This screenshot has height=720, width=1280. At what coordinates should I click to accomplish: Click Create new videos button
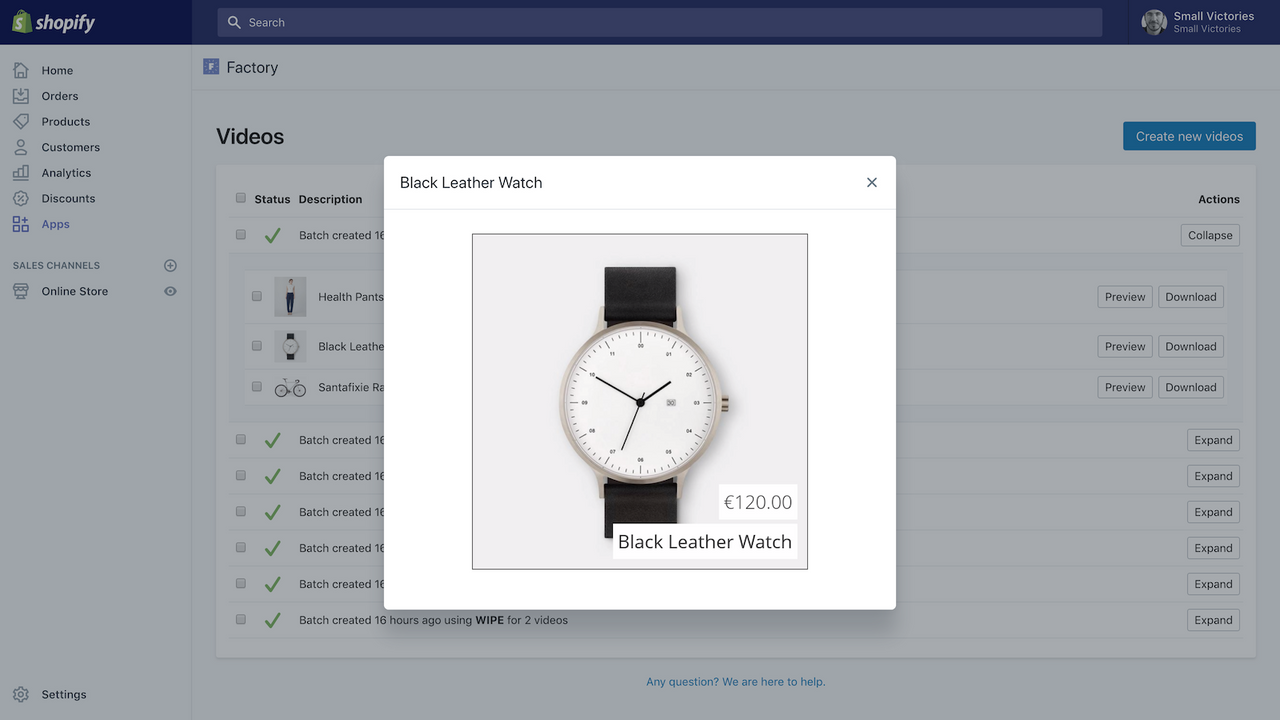(1189, 136)
